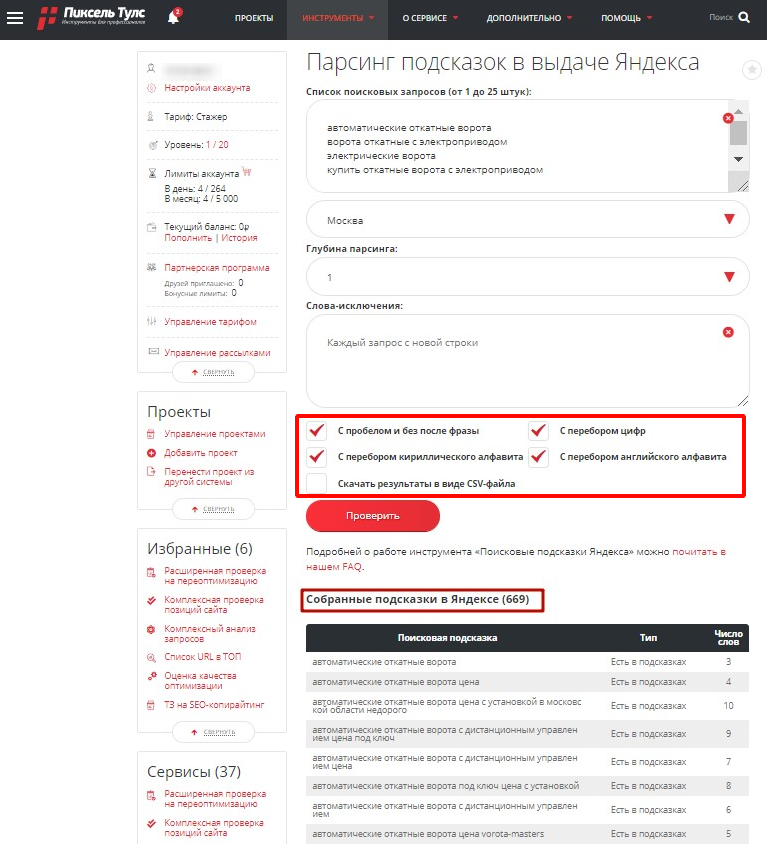Image resolution: width=767 pixels, height=844 pixels.
Task: Click icon beside Перенести проект из другой системы
Action: [151, 472]
